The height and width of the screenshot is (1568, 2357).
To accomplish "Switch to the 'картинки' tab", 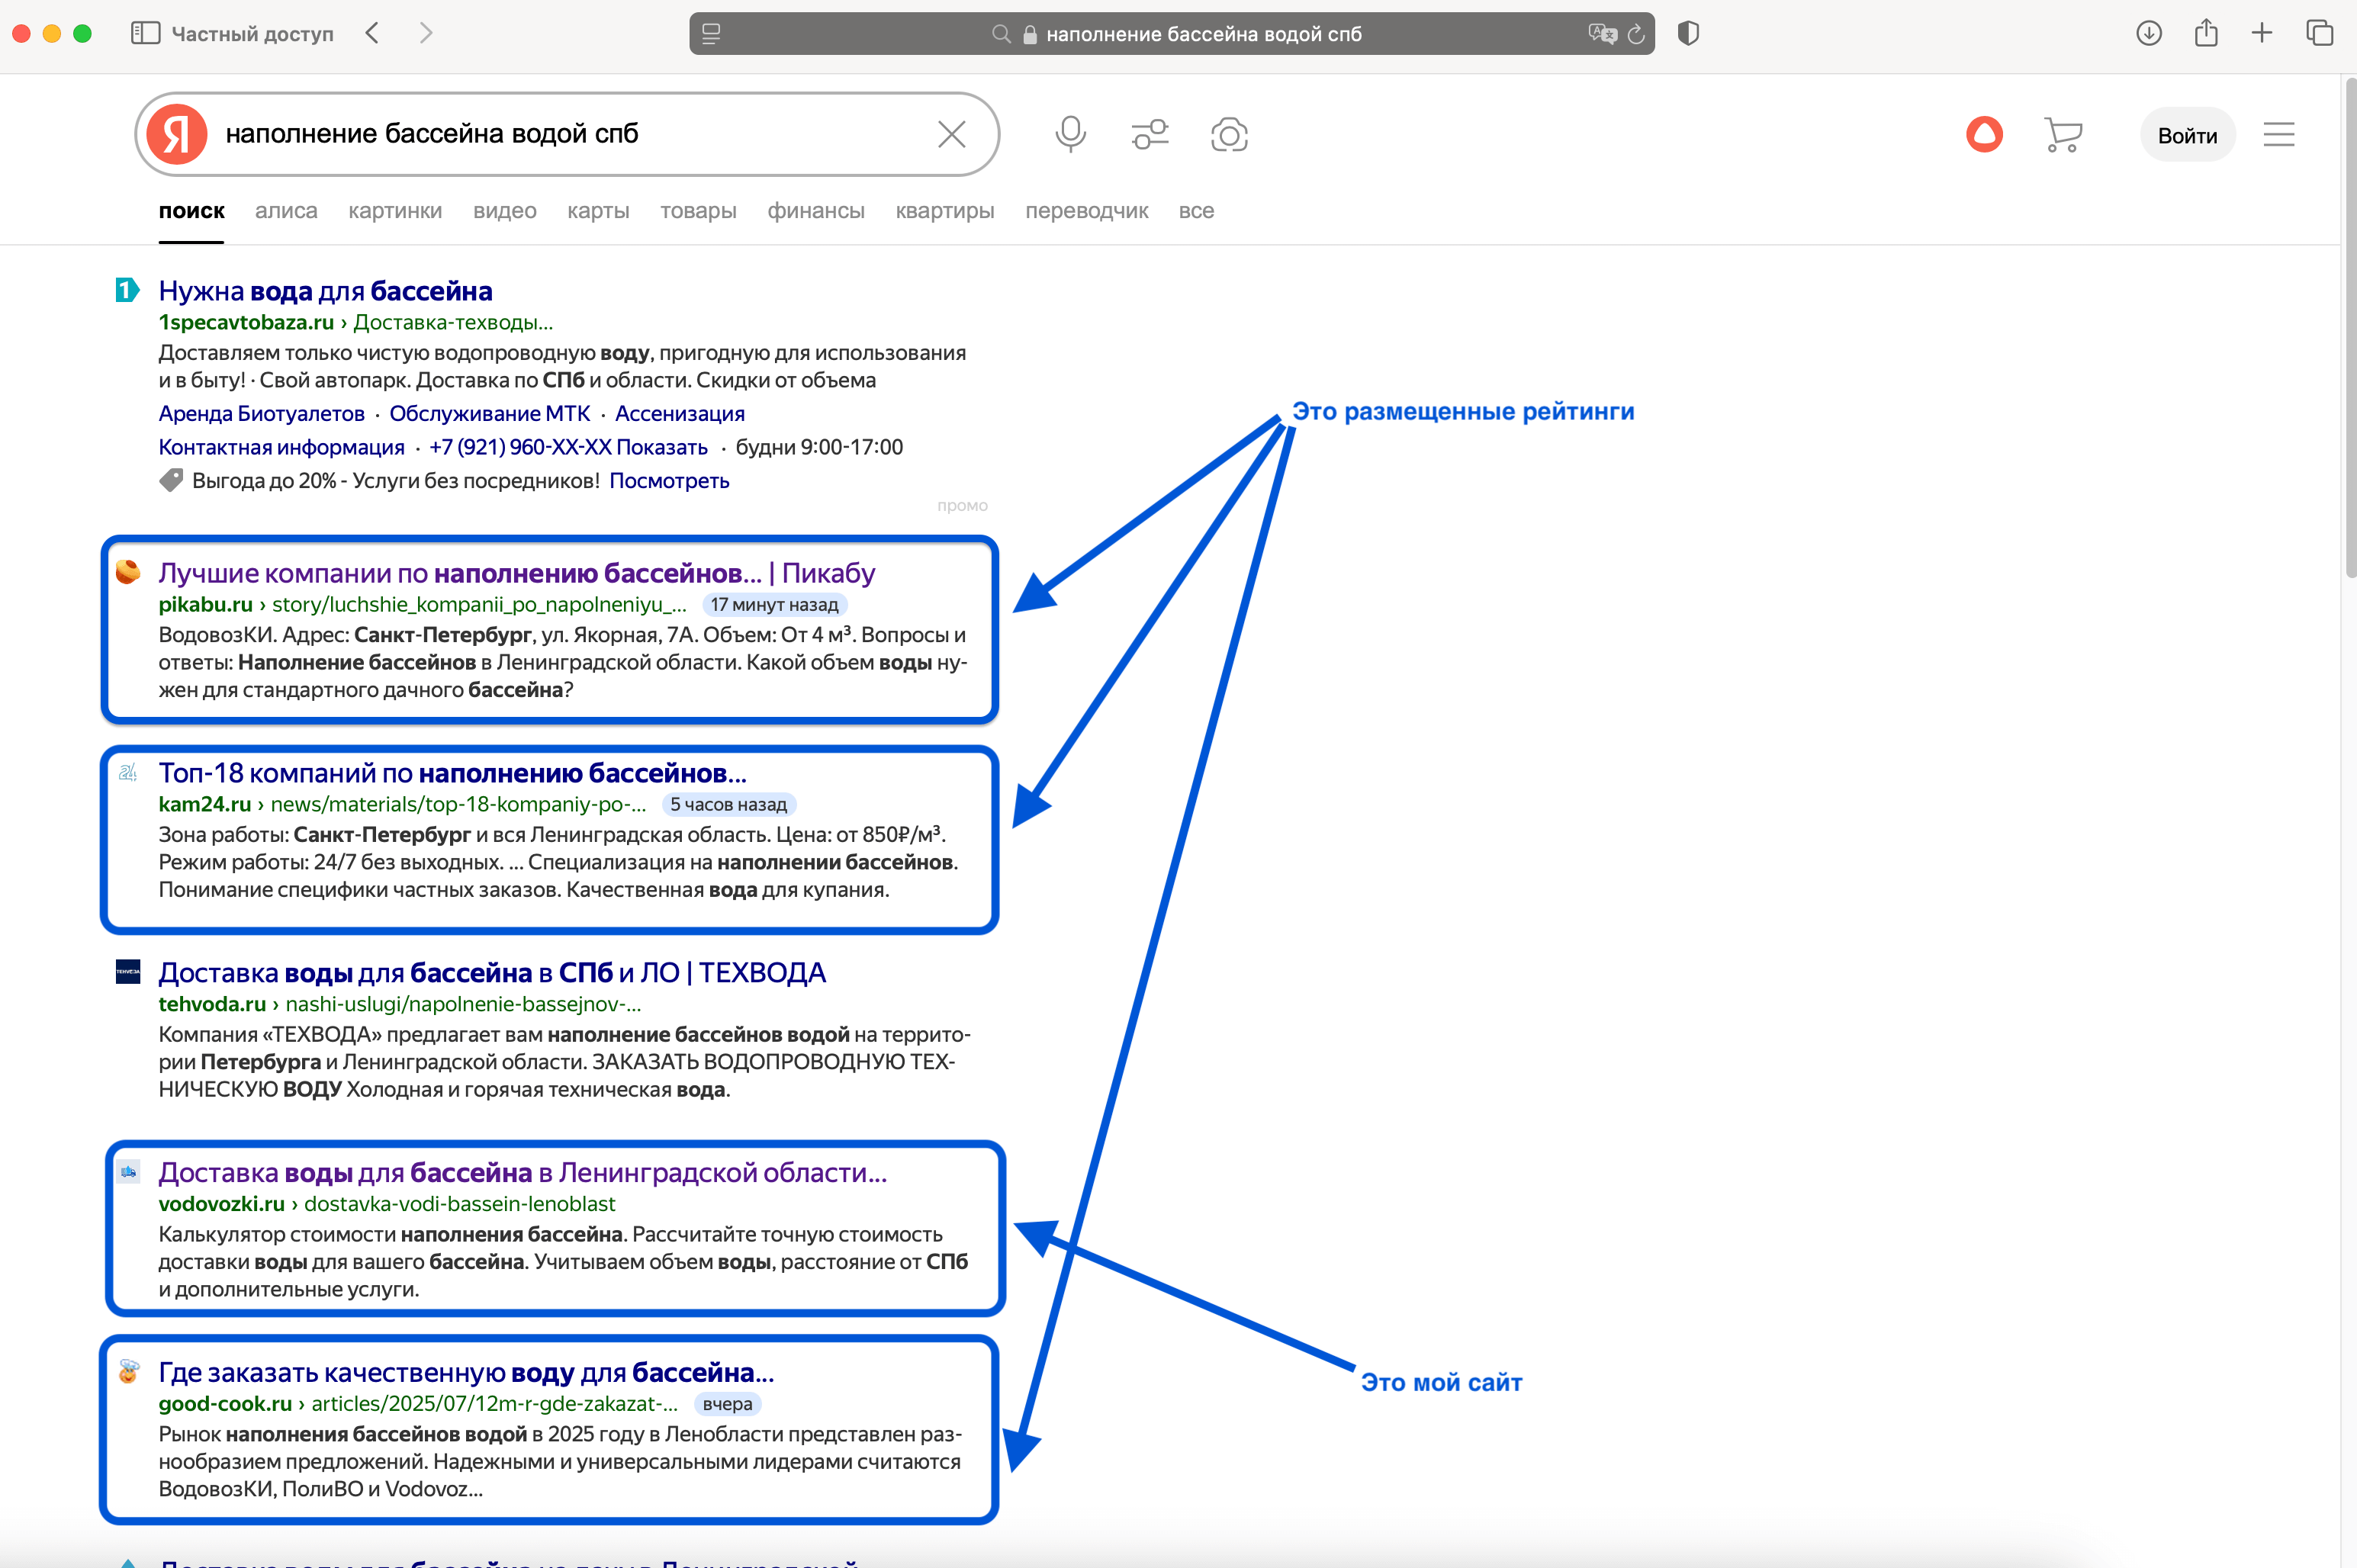I will coord(395,211).
